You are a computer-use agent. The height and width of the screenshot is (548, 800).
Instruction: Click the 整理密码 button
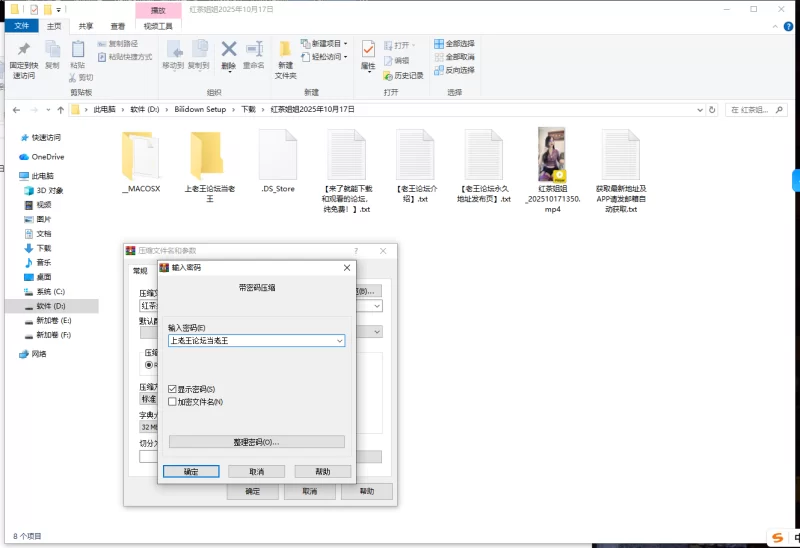tap(256, 441)
